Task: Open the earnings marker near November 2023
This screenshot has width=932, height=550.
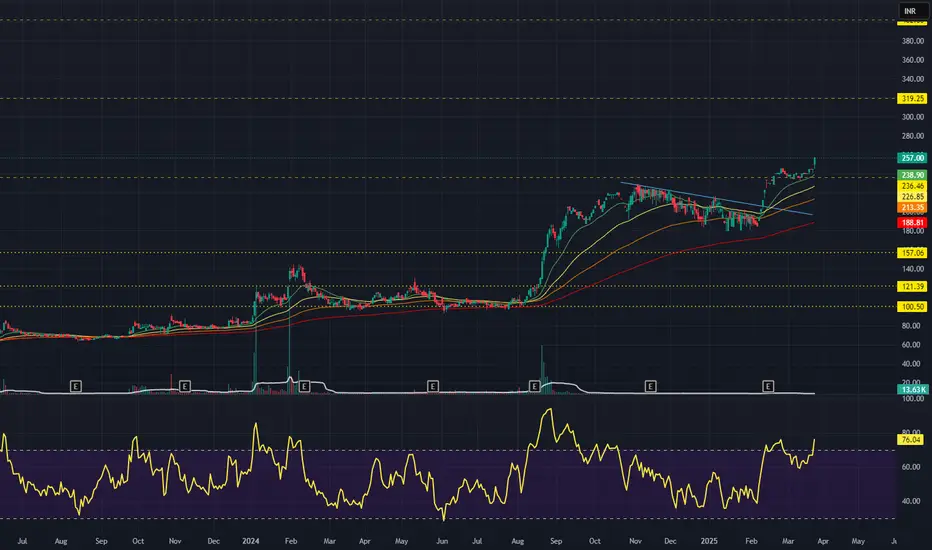Action: [185, 386]
